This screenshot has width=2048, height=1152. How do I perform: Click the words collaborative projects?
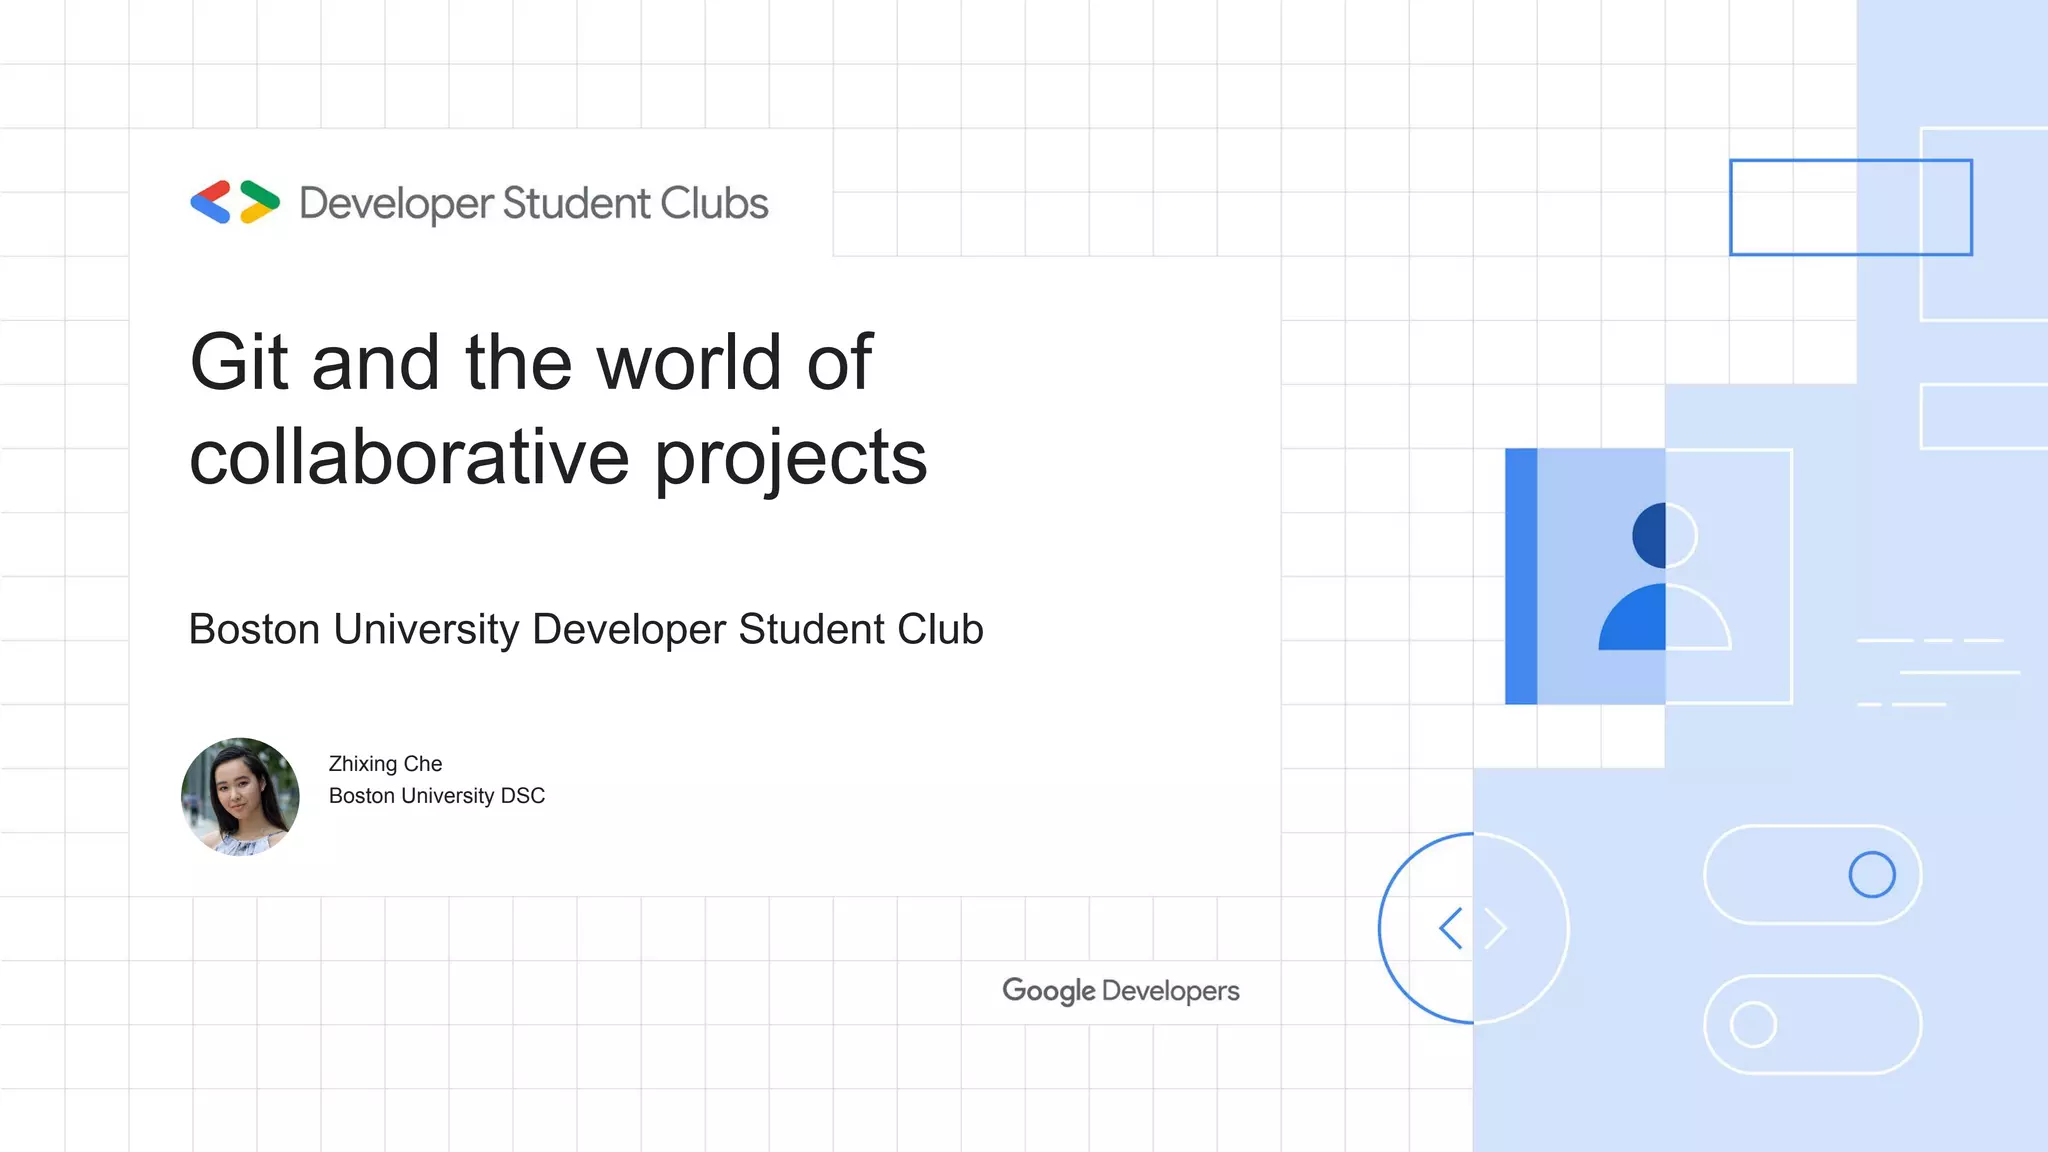pos(558,458)
